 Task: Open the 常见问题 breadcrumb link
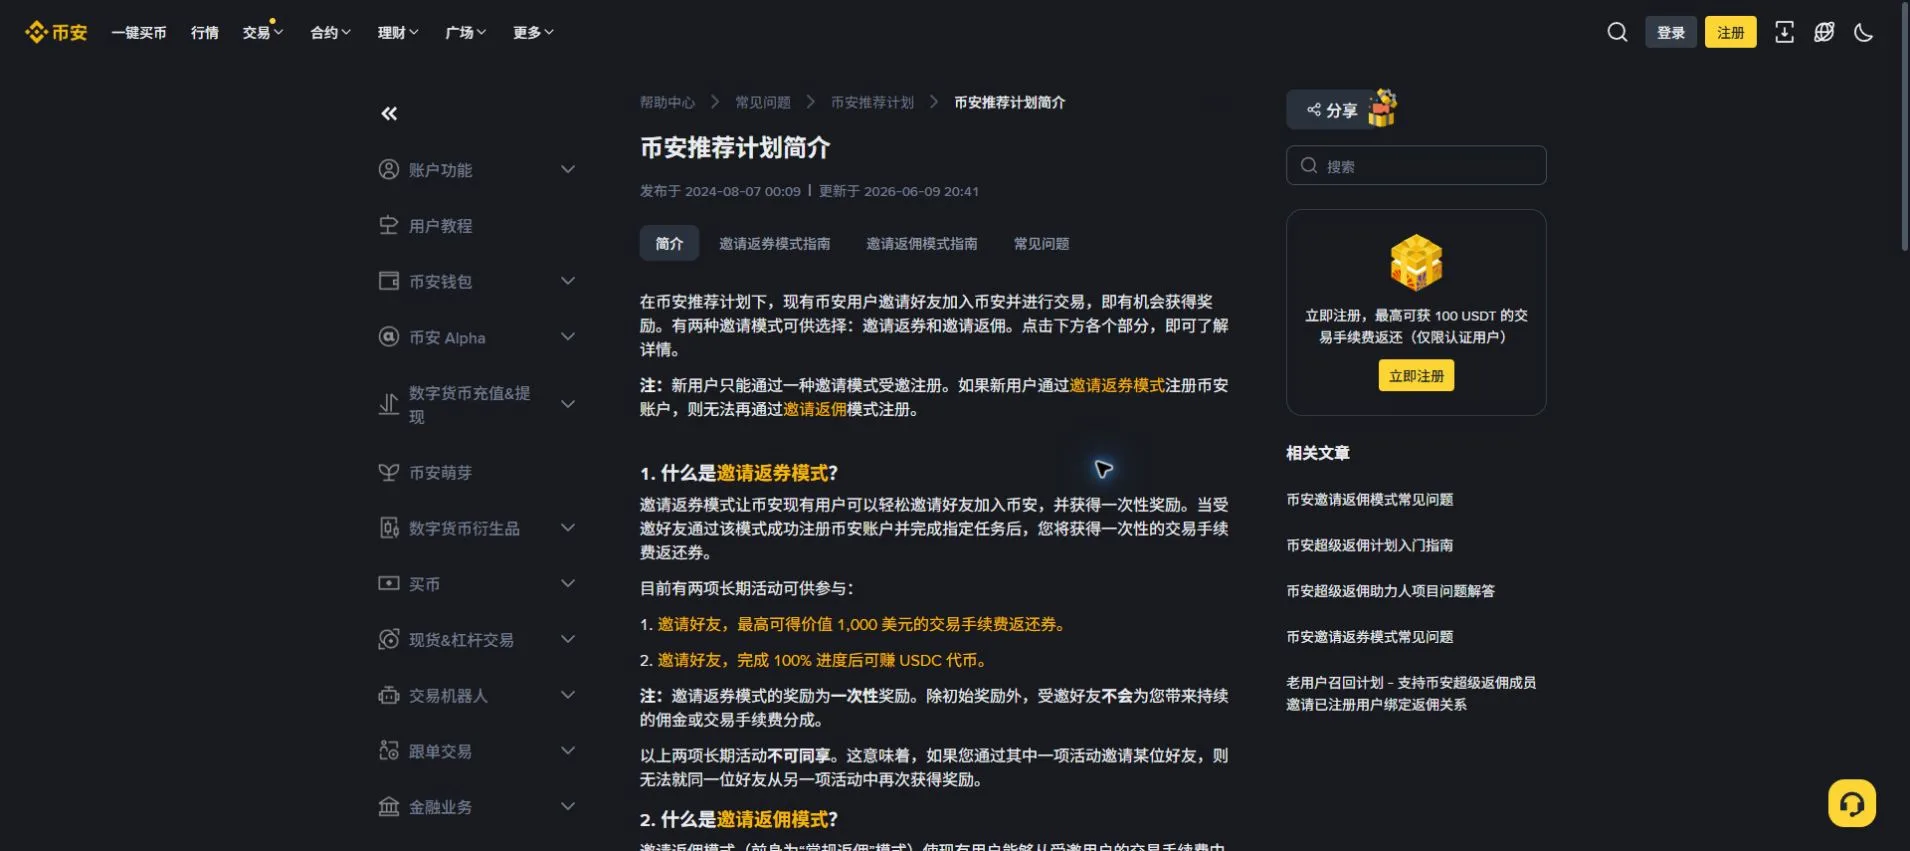click(x=763, y=102)
